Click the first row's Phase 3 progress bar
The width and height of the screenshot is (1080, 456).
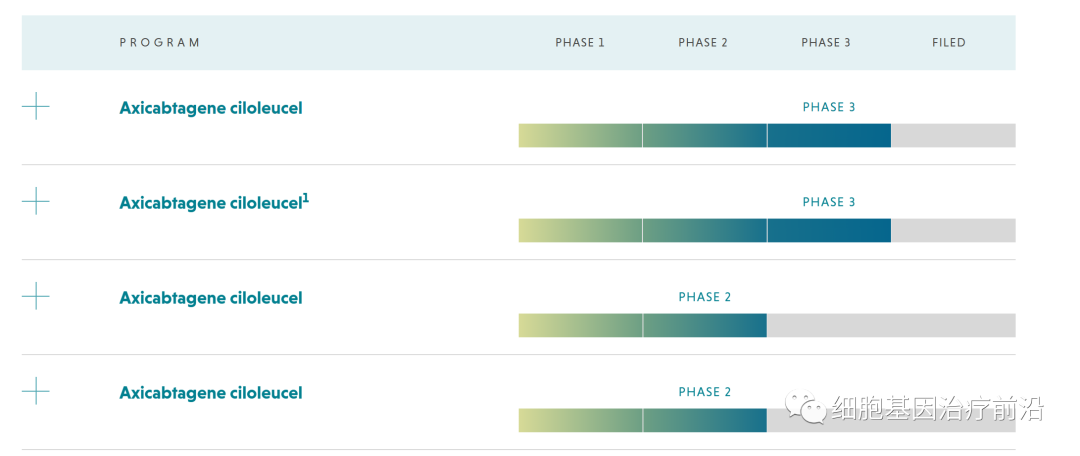tap(704, 136)
